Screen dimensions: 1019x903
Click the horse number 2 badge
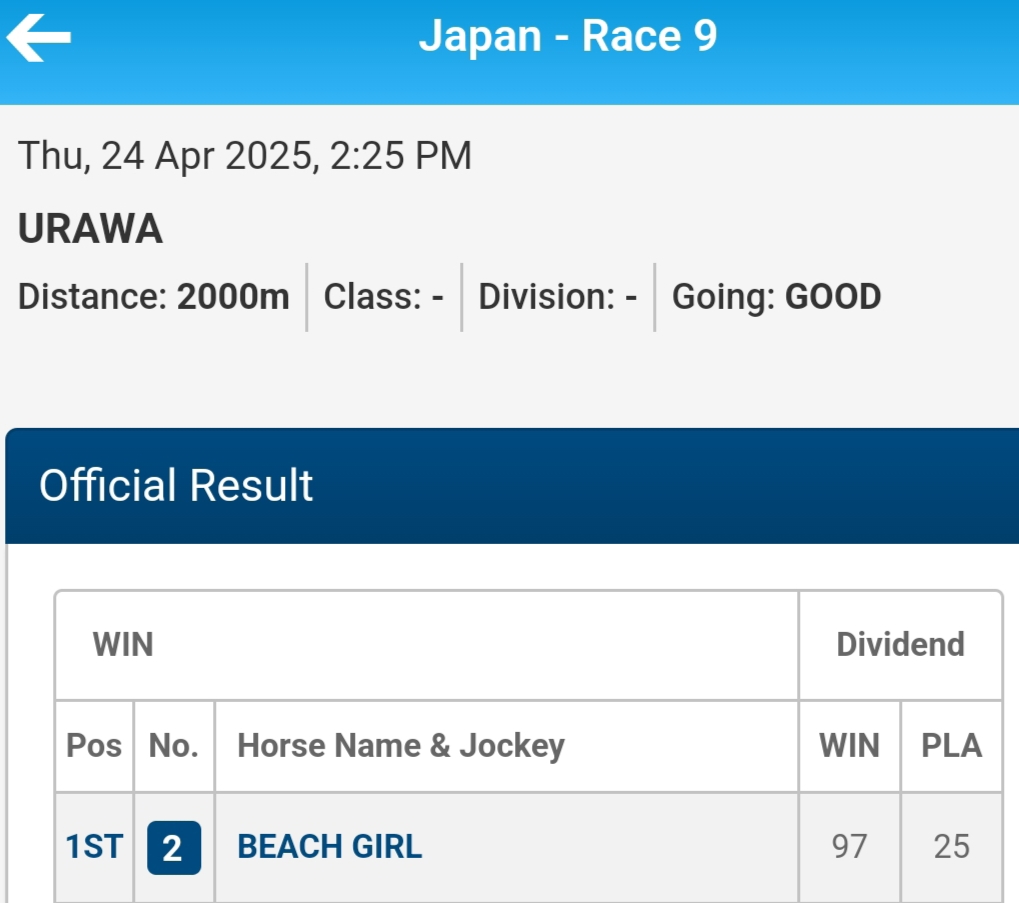[173, 848]
